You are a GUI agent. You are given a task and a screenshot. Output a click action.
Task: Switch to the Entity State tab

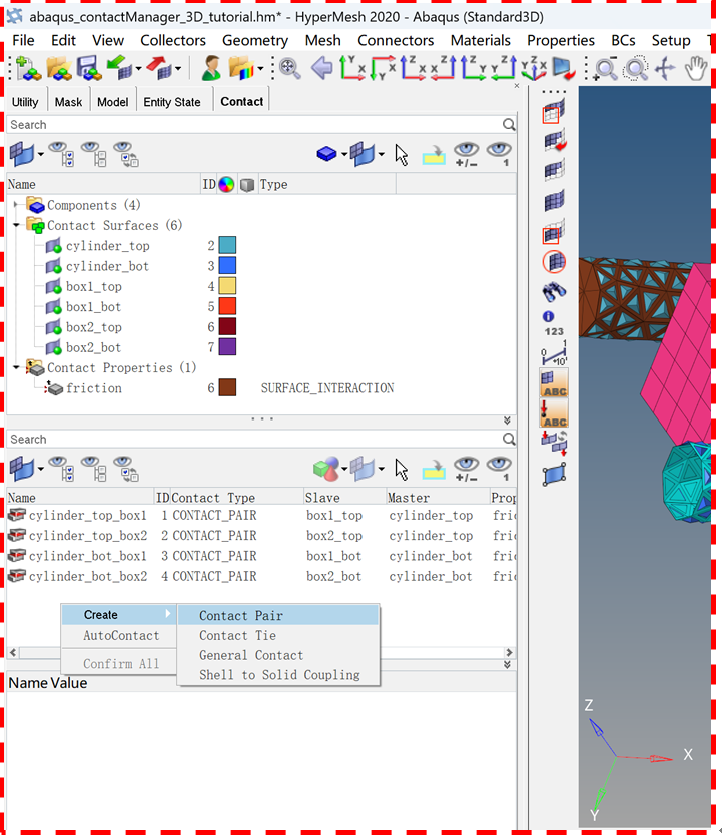(x=172, y=102)
